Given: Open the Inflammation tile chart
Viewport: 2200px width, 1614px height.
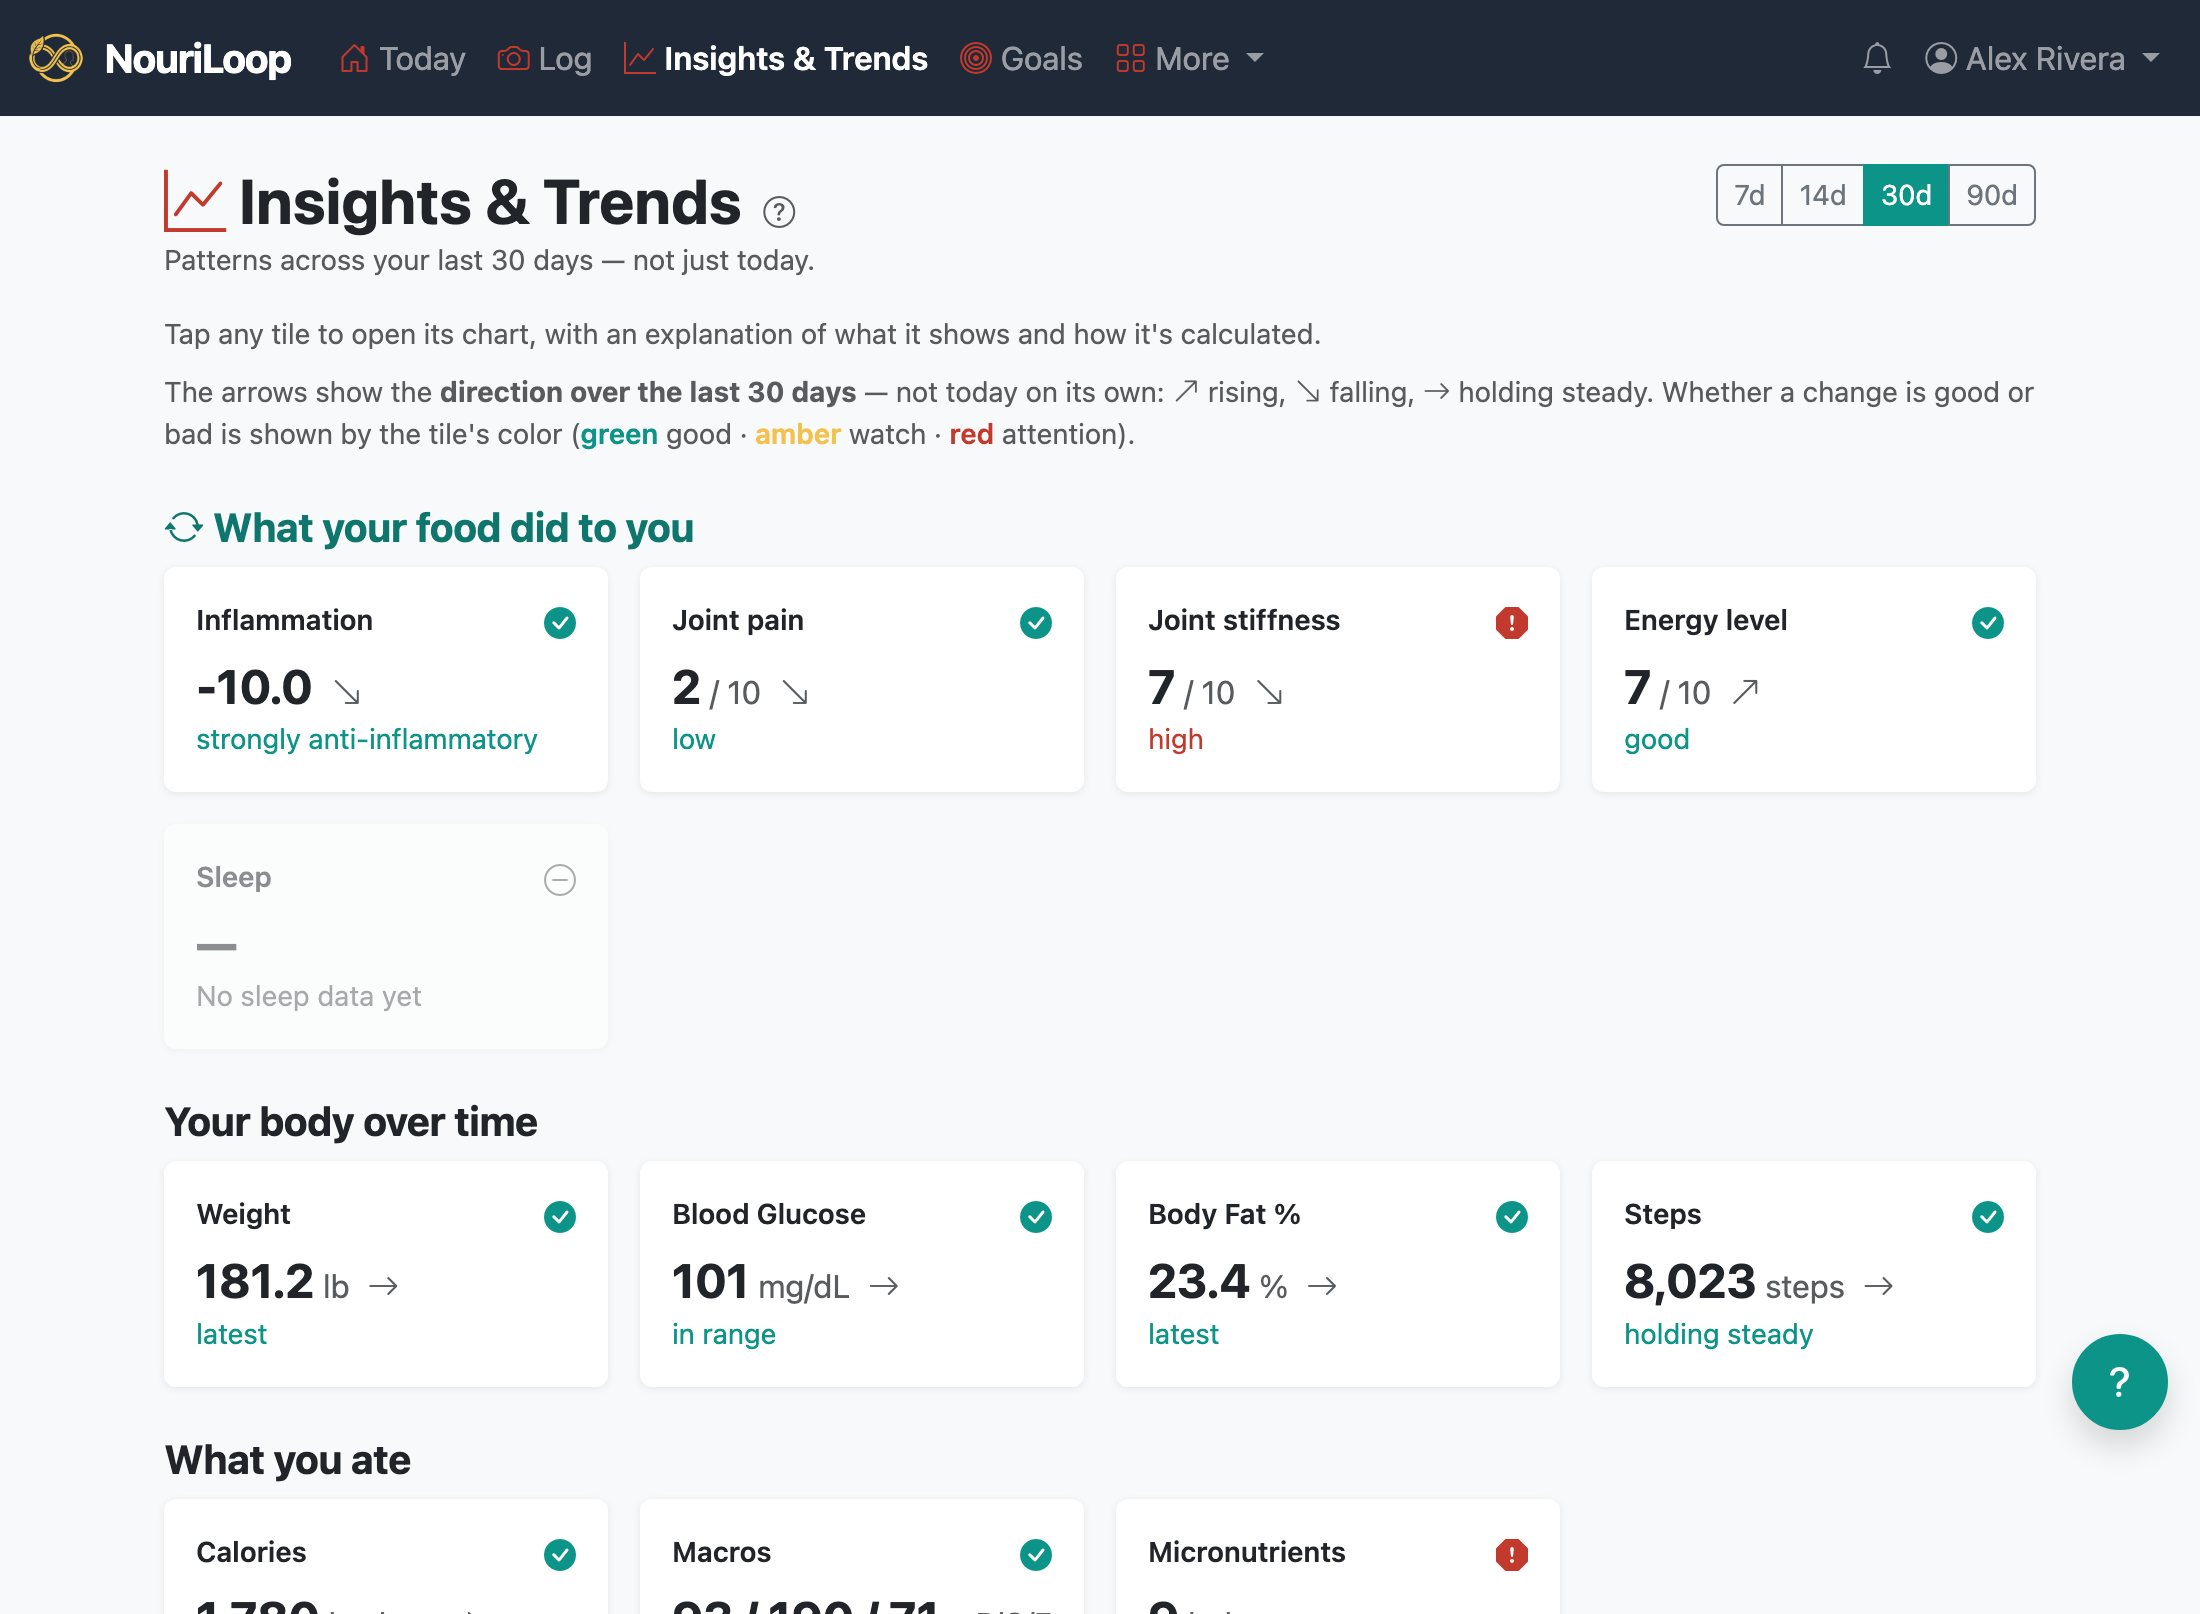Looking at the screenshot, I should pyautogui.click(x=386, y=679).
